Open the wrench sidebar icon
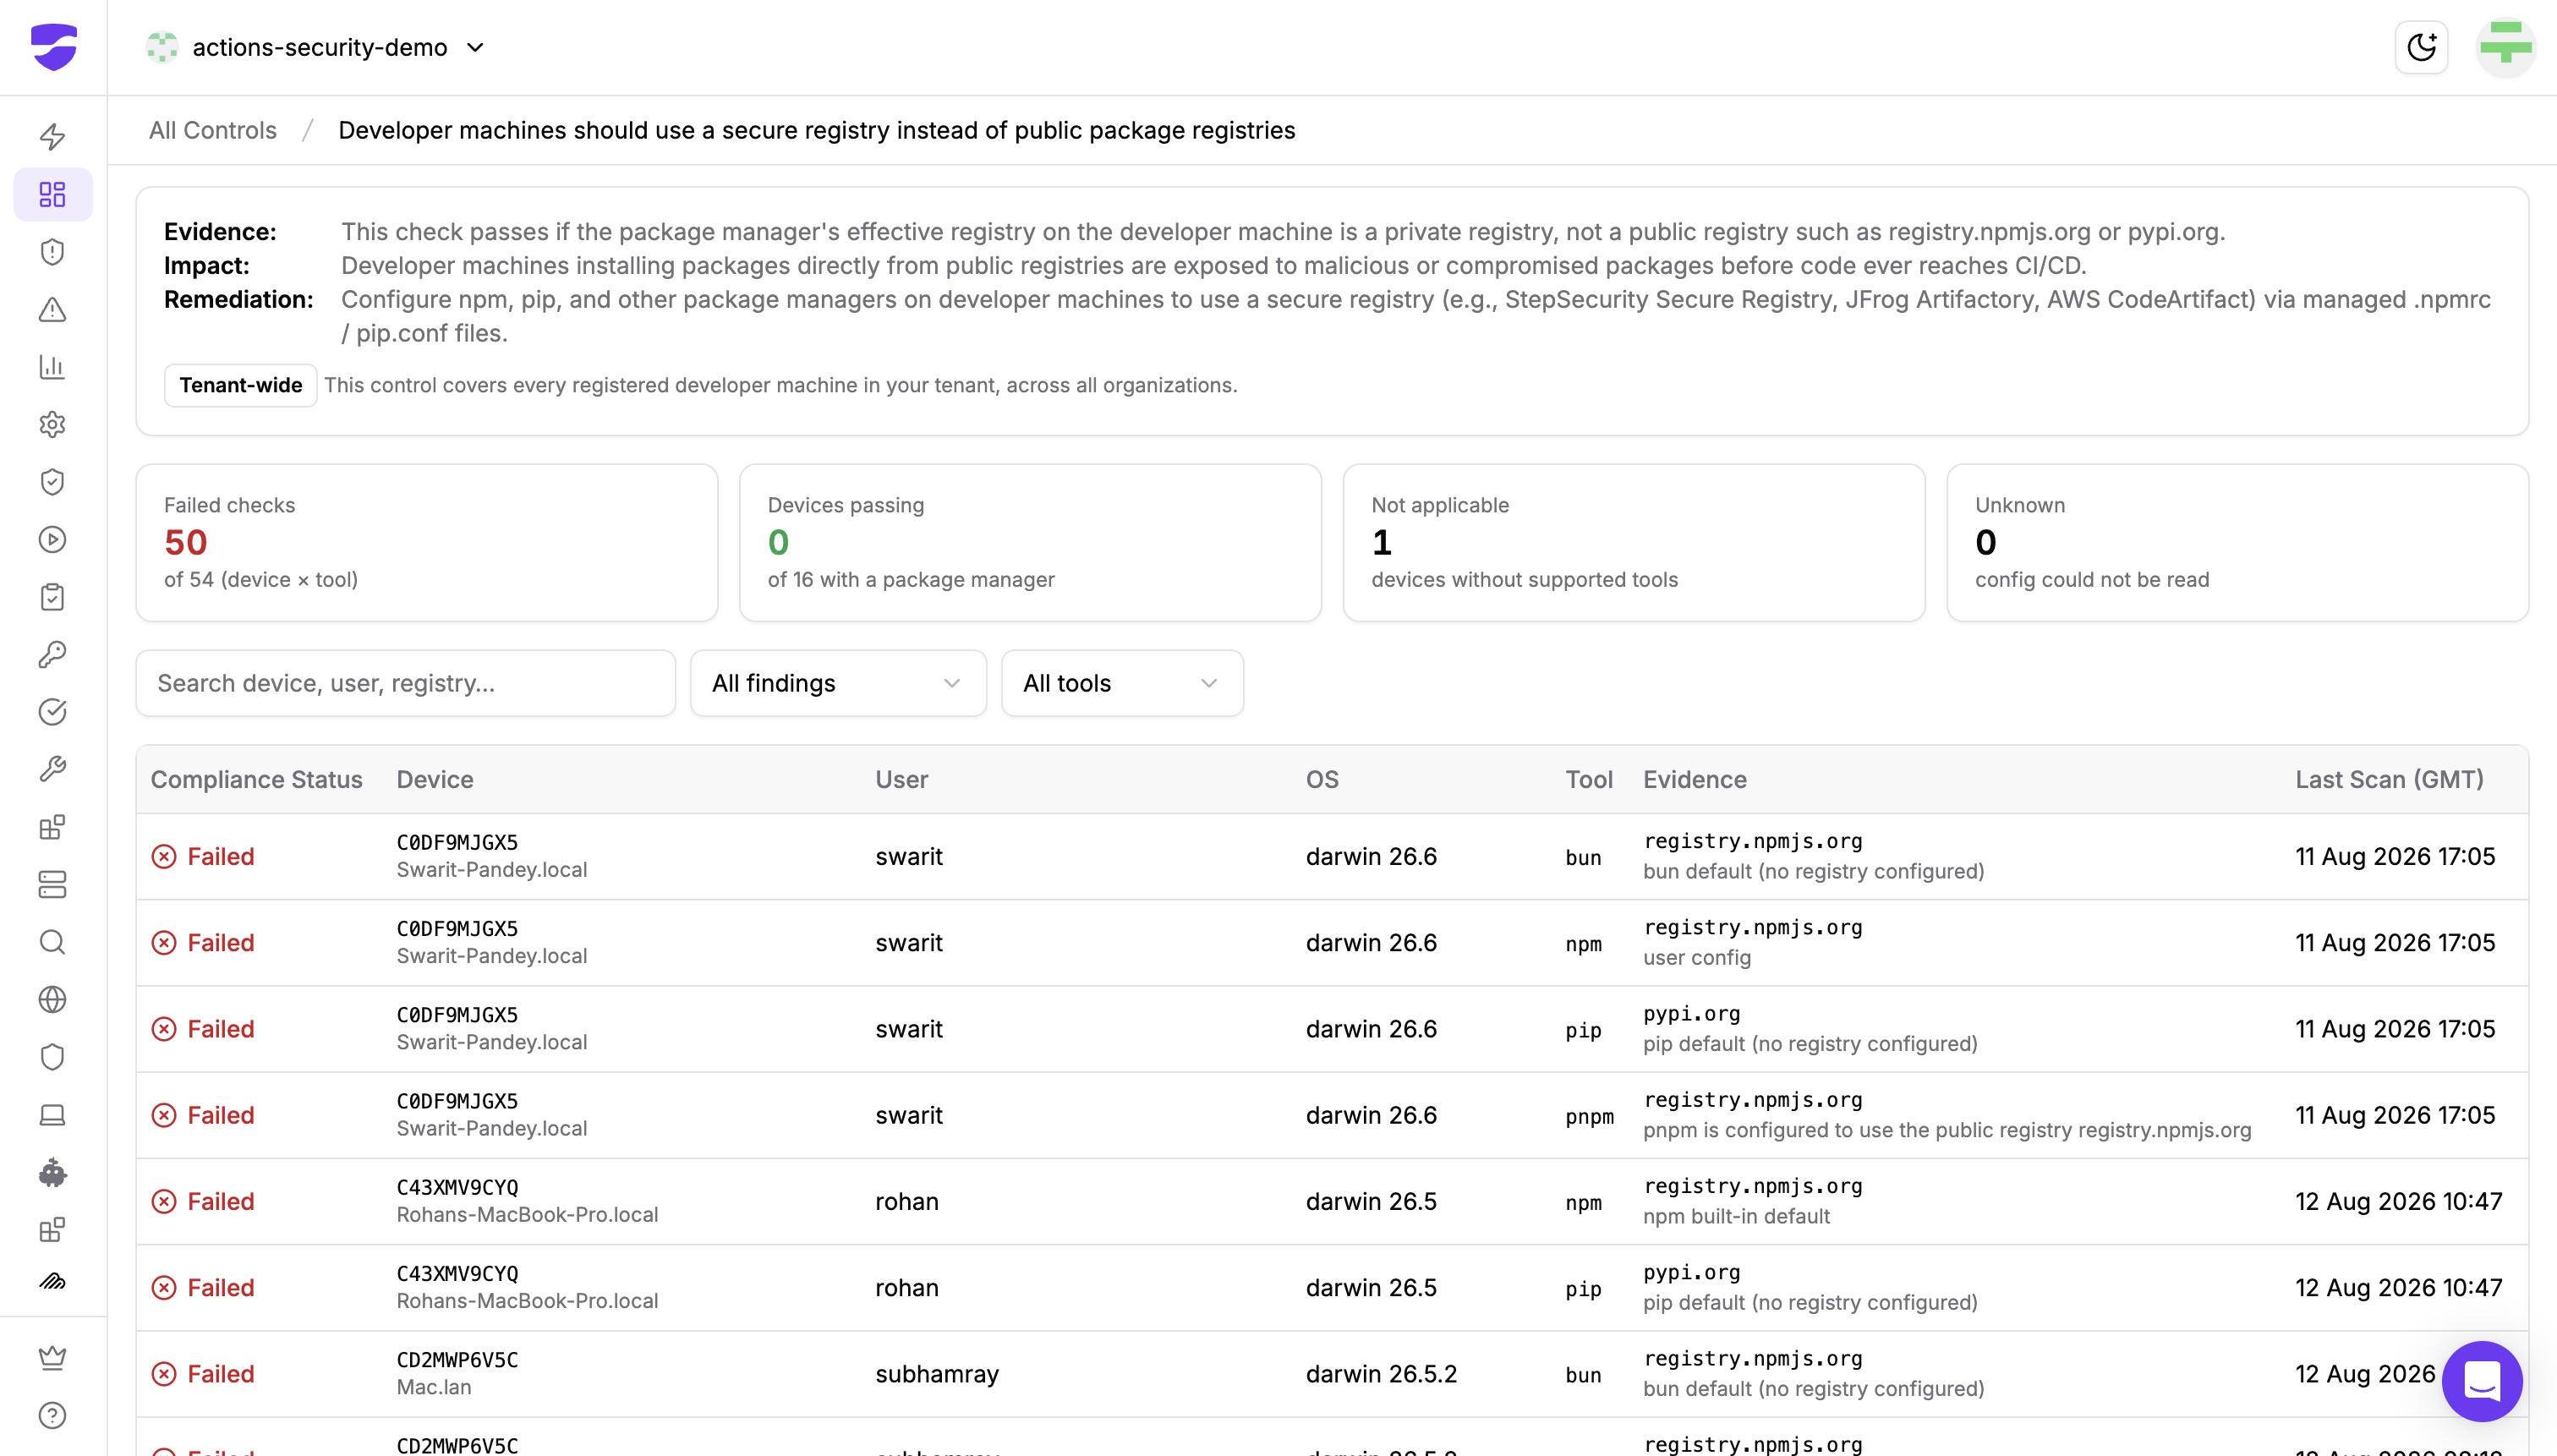The height and width of the screenshot is (1456, 2557). (53, 769)
